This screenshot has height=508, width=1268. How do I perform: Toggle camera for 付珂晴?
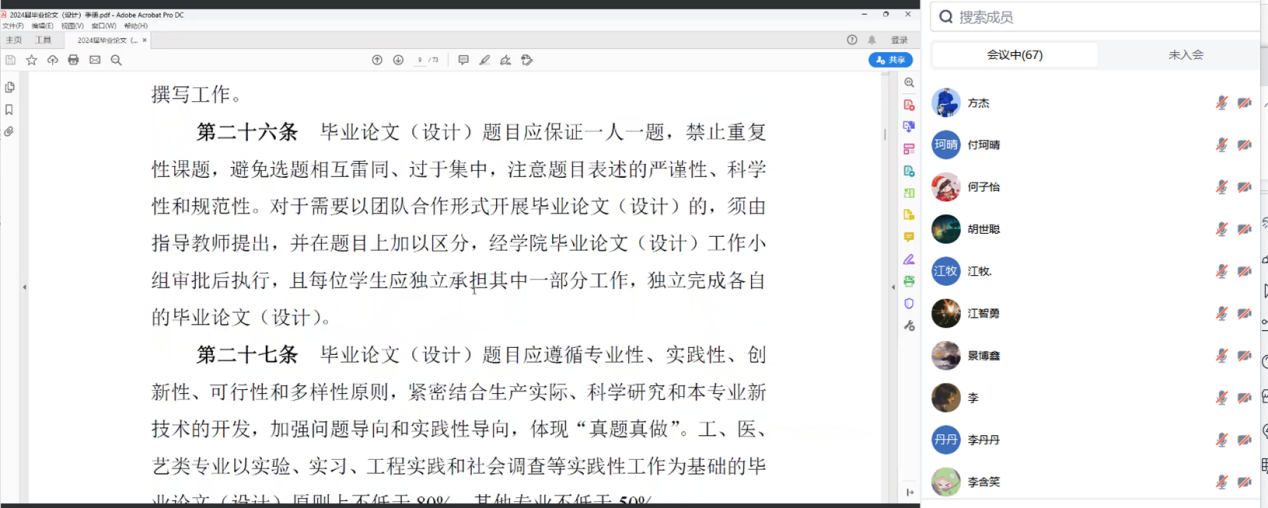pyautogui.click(x=1244, y=145)
